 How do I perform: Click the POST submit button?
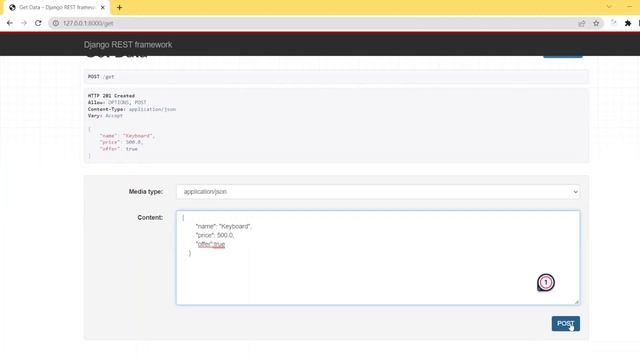[565, 323]
